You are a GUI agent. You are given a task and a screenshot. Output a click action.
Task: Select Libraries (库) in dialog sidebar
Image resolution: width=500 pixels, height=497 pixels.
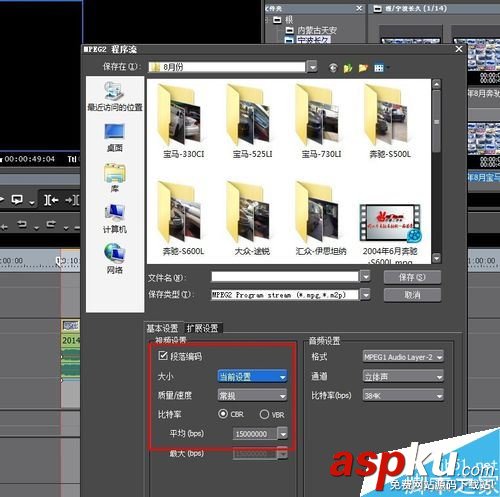coord(115,178)
